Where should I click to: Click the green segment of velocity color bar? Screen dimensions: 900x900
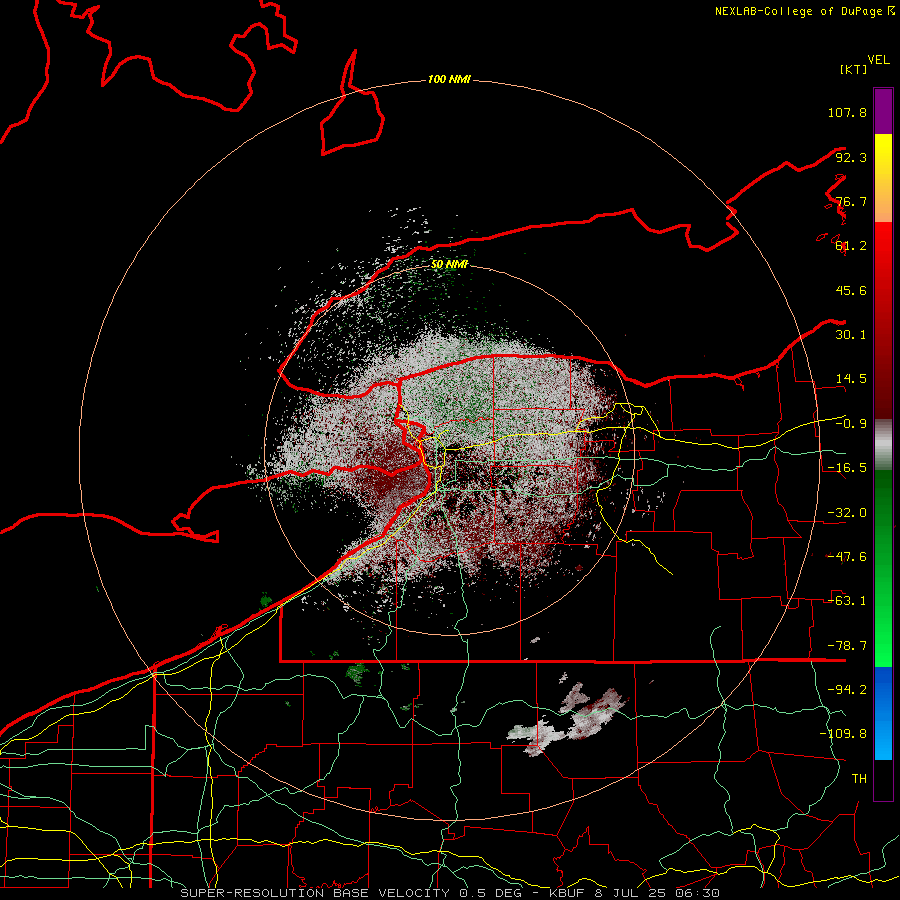[883, 568]
